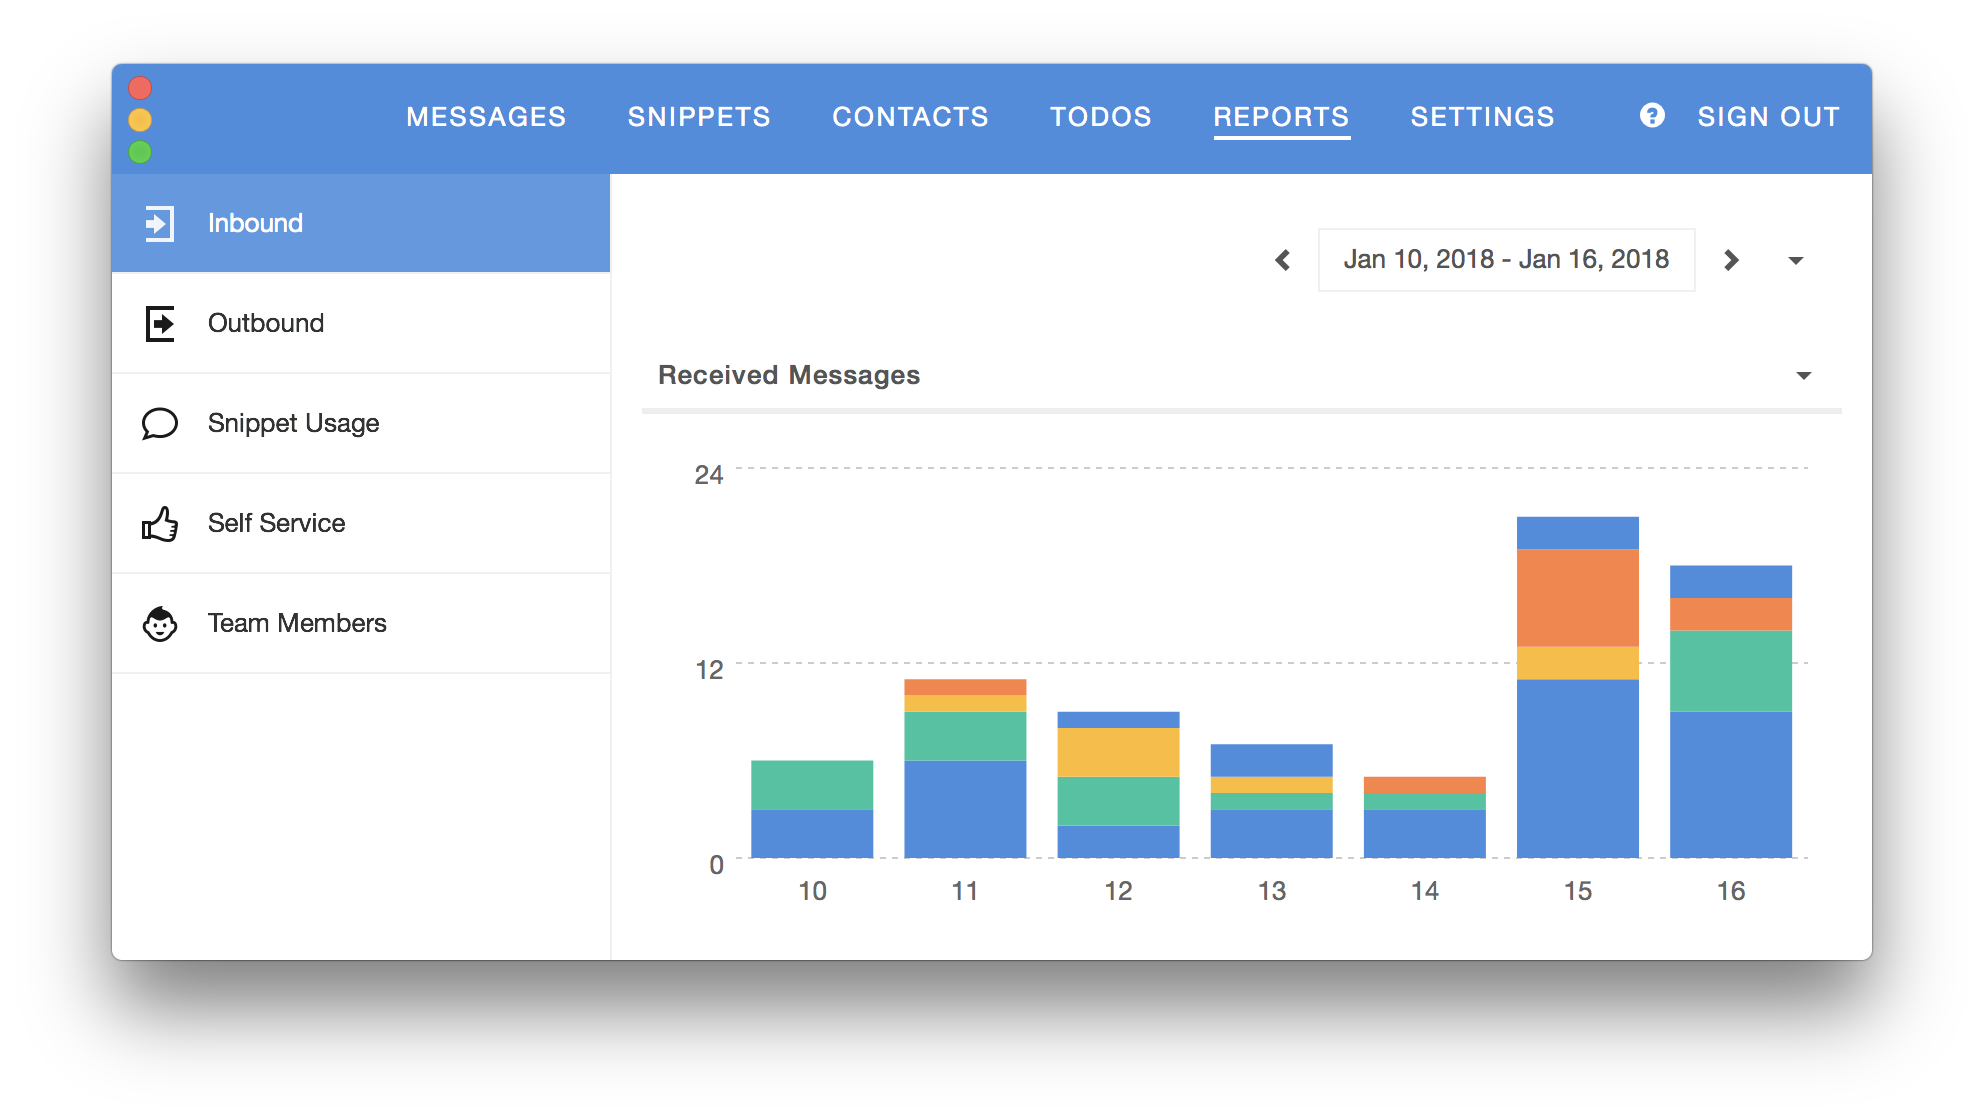The width and height of the screenshot is (1984, 1120).
Task: Click the Inbound arrow icon
Action: tap(160, 223)
